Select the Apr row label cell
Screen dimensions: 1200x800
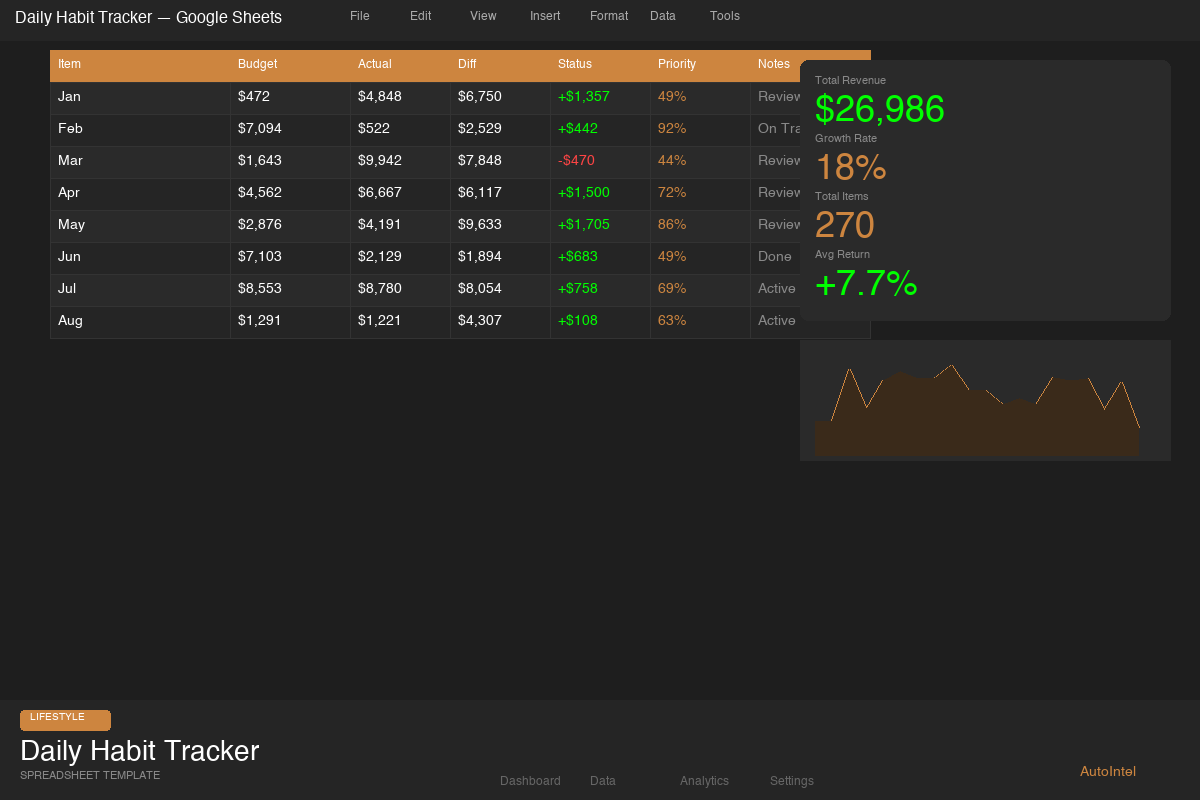pos(140,194)
